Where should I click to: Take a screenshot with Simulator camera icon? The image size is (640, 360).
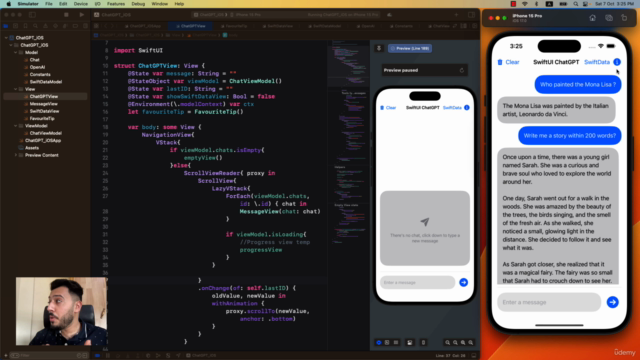click(x=609, y=18)
